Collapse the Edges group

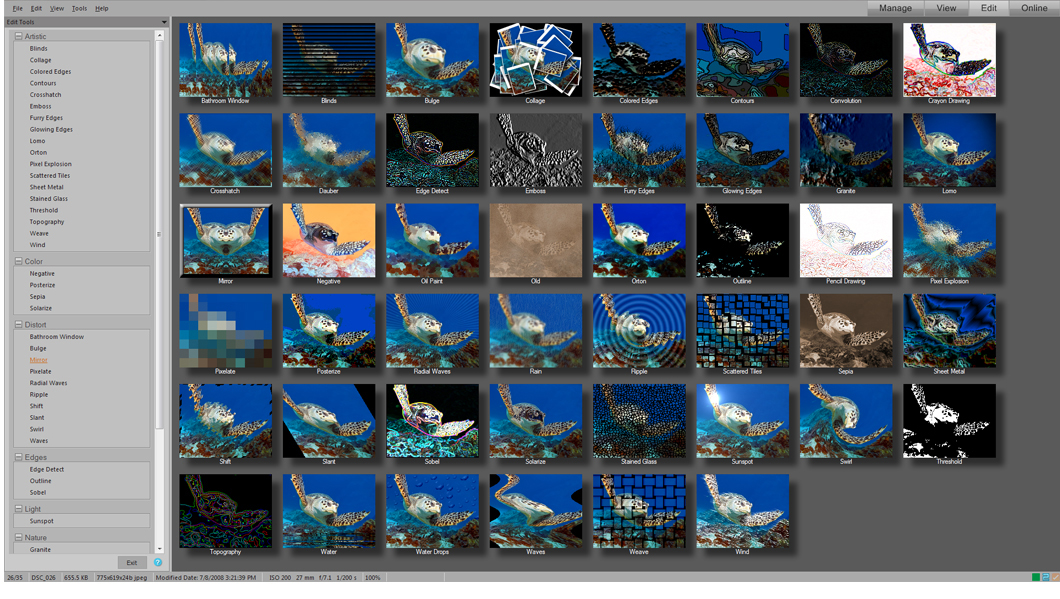pyautogui.click(x=19, y=457)
